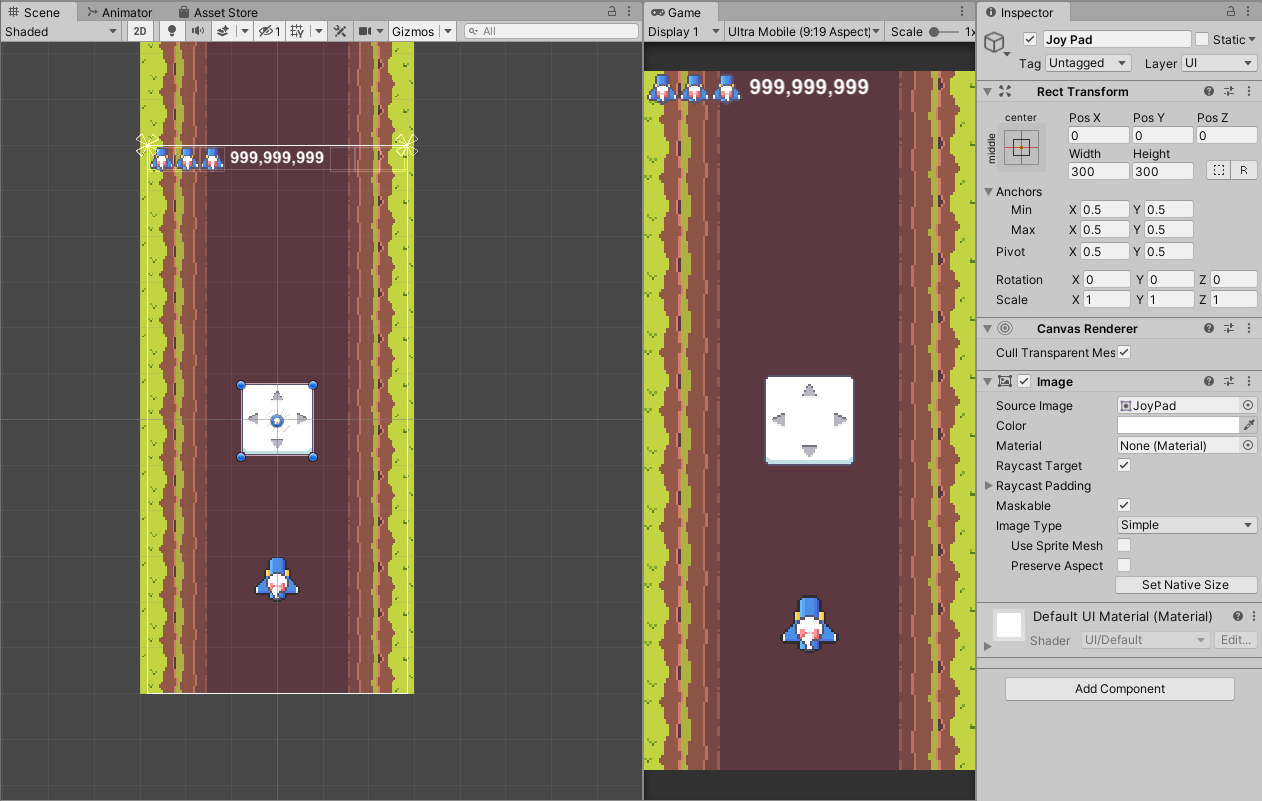
Task: Open the component tools icon in Scene toolbar
Action: tap(340, 31)
